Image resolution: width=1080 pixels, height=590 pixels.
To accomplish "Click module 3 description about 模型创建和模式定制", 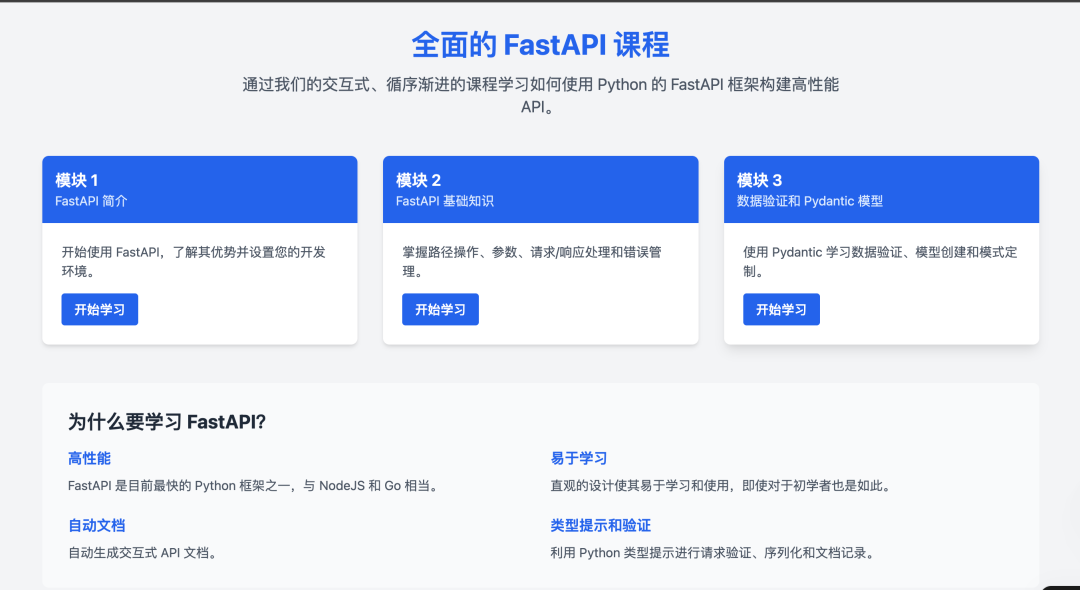I will [880, 262].
